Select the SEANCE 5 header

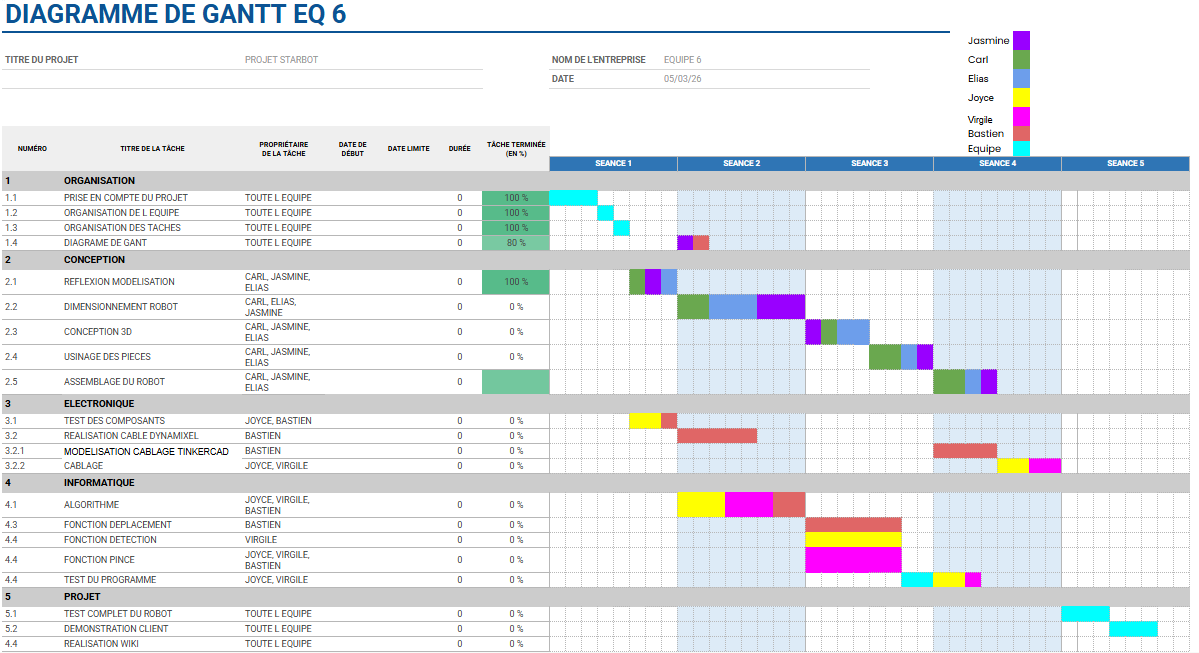tap(1125, 163)
